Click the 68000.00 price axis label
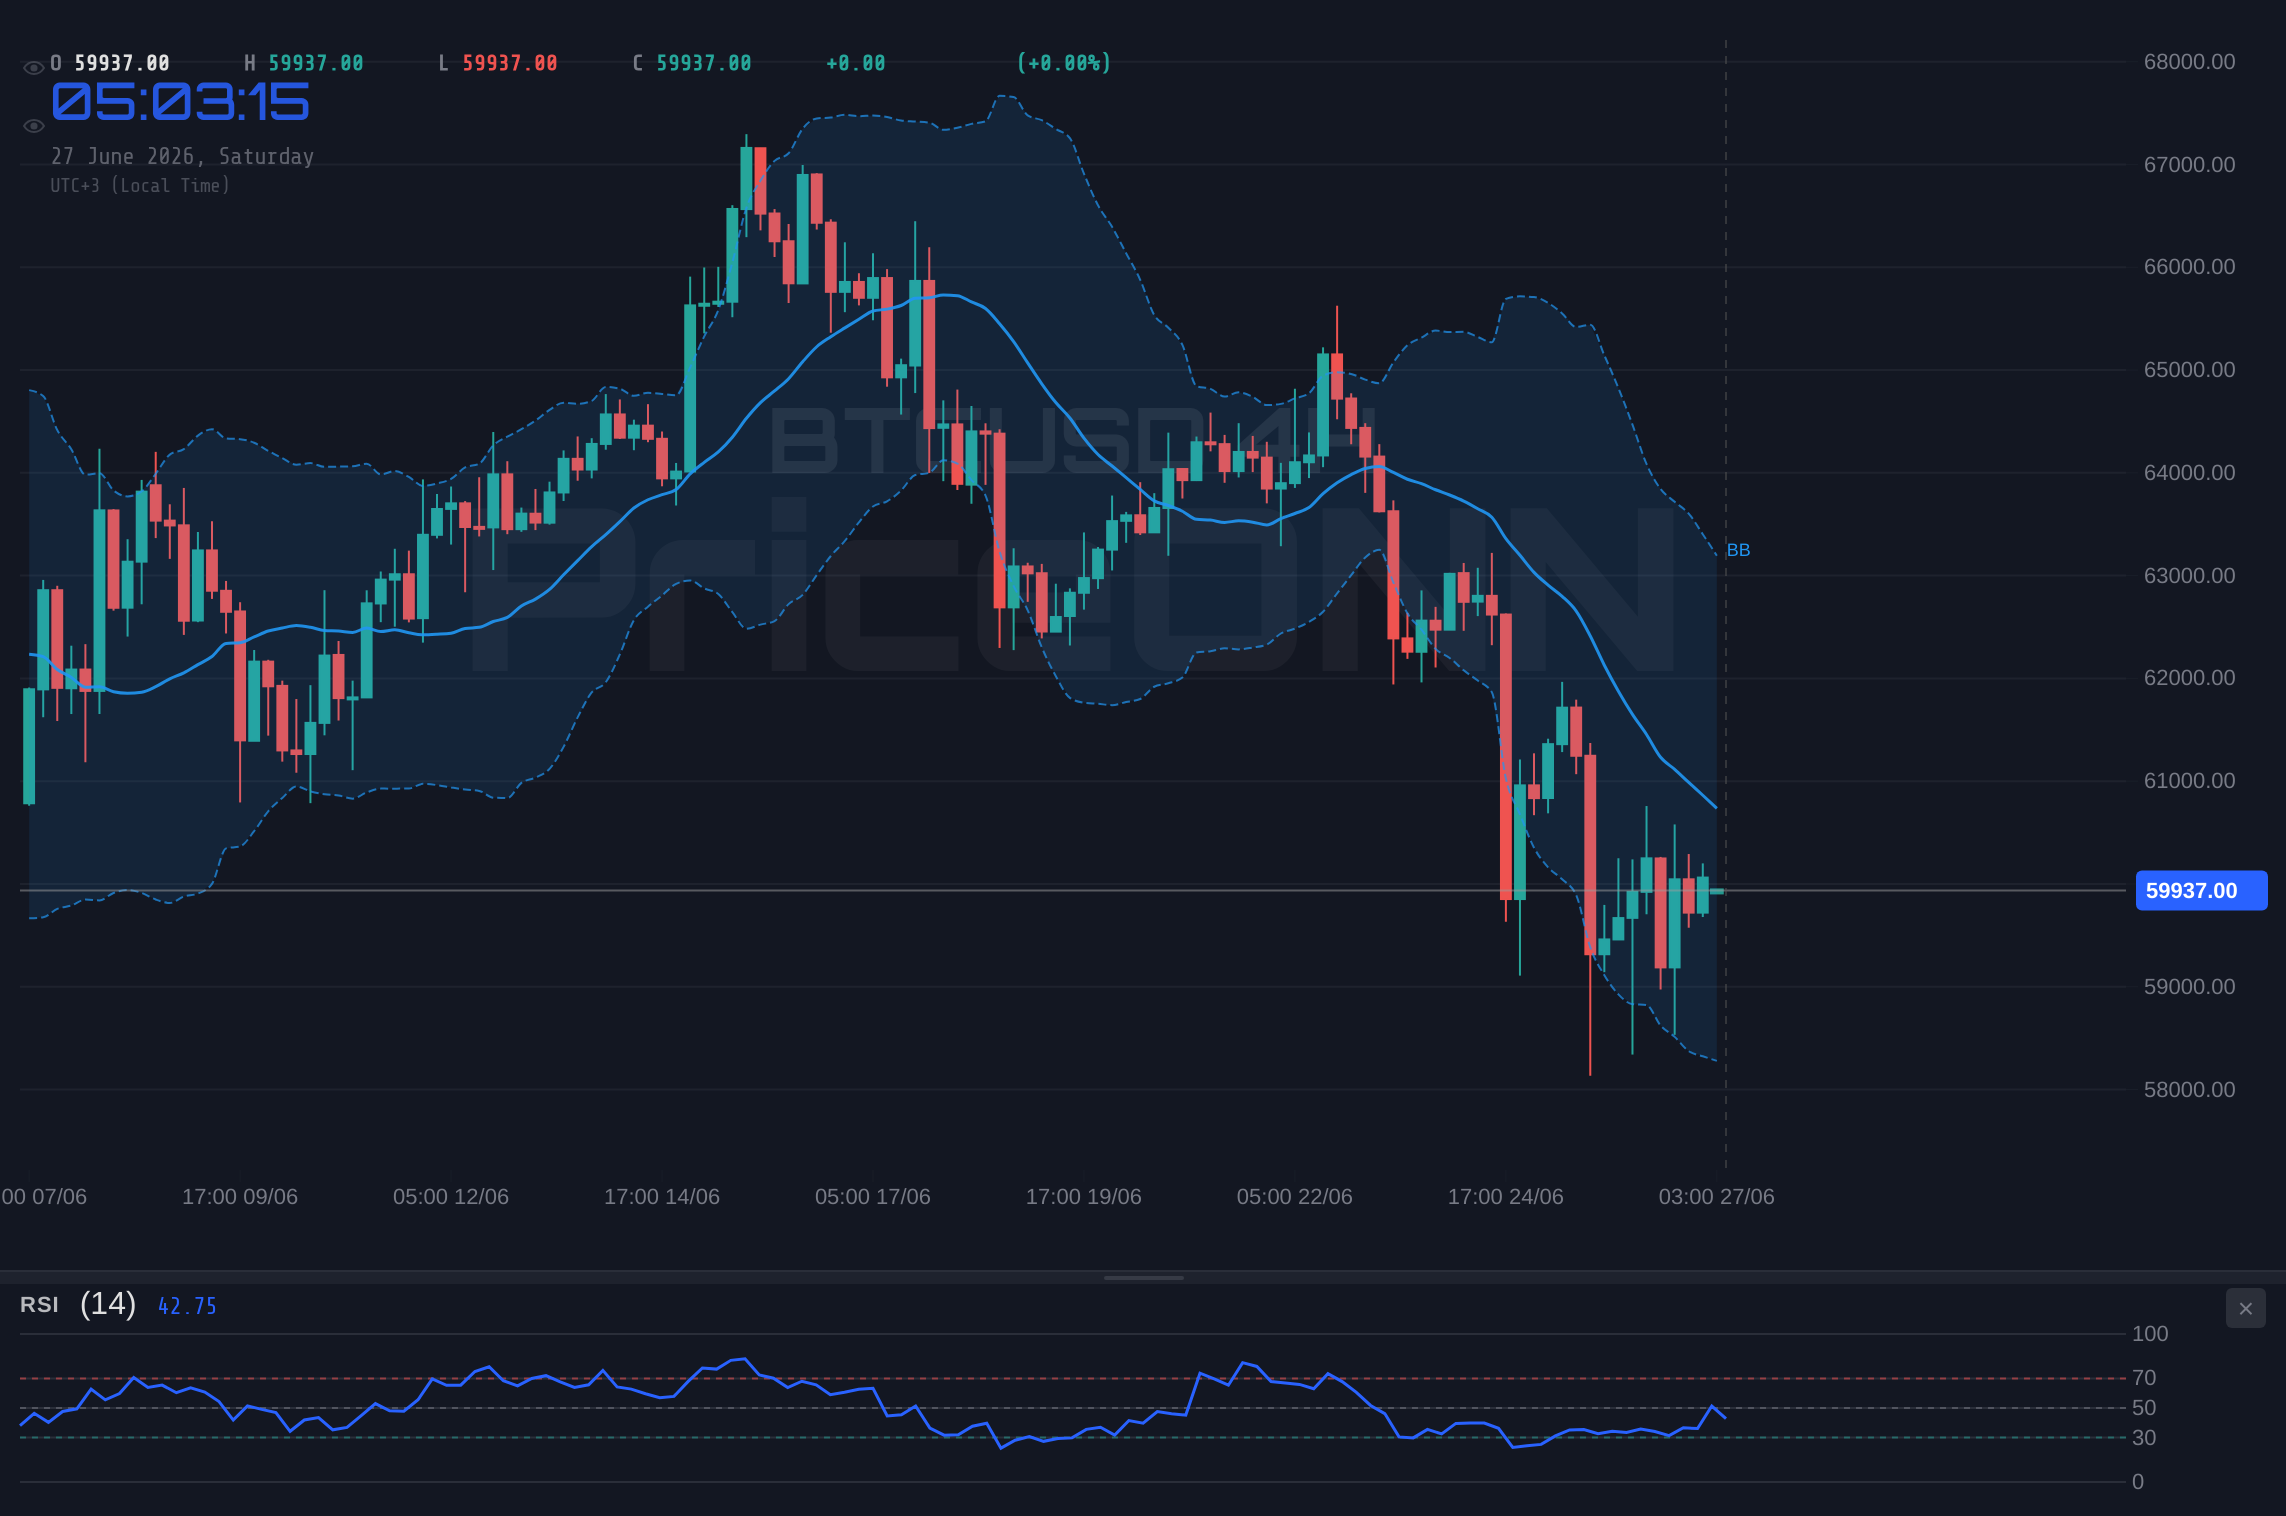 2189,62
